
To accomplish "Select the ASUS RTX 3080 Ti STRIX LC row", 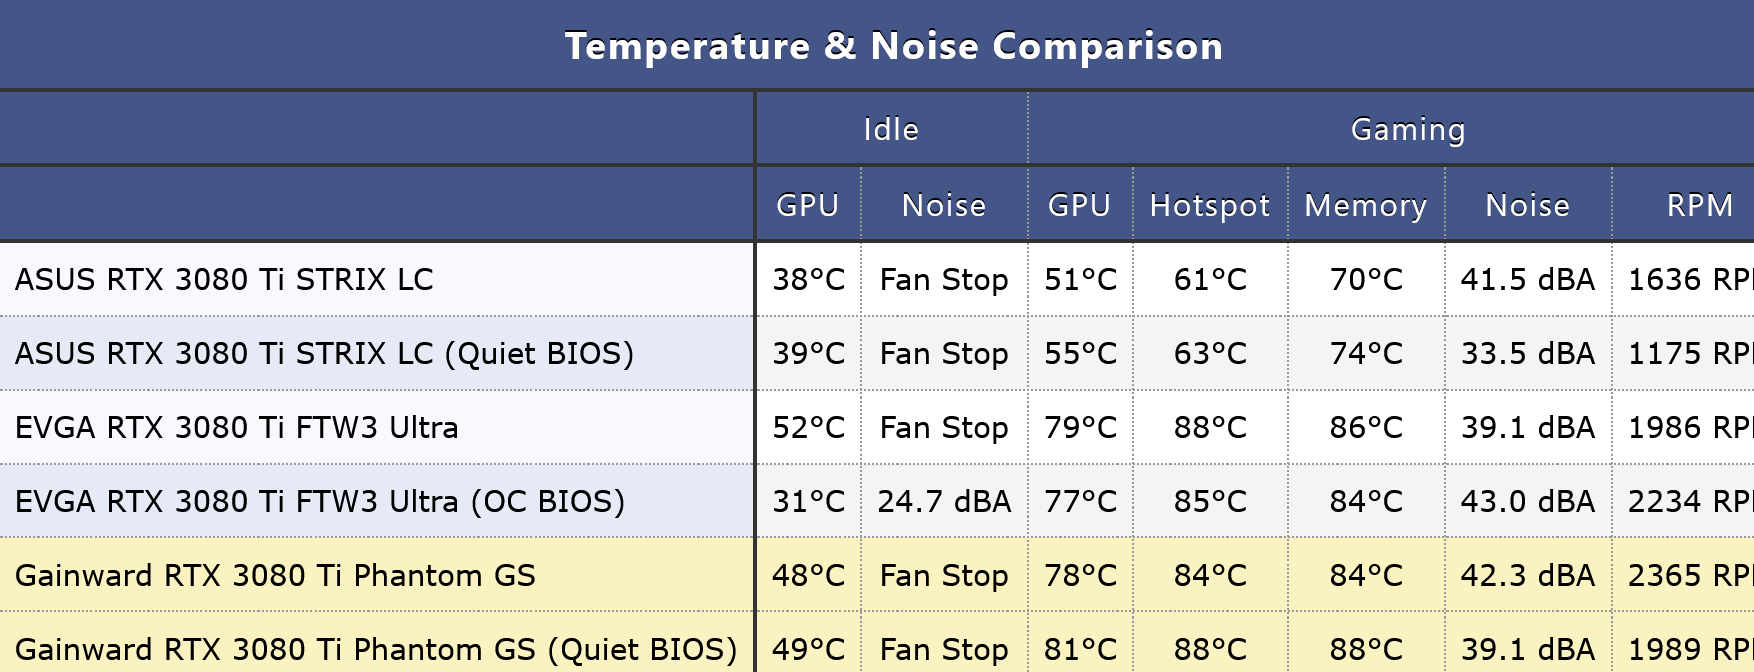I will (877, 279).
